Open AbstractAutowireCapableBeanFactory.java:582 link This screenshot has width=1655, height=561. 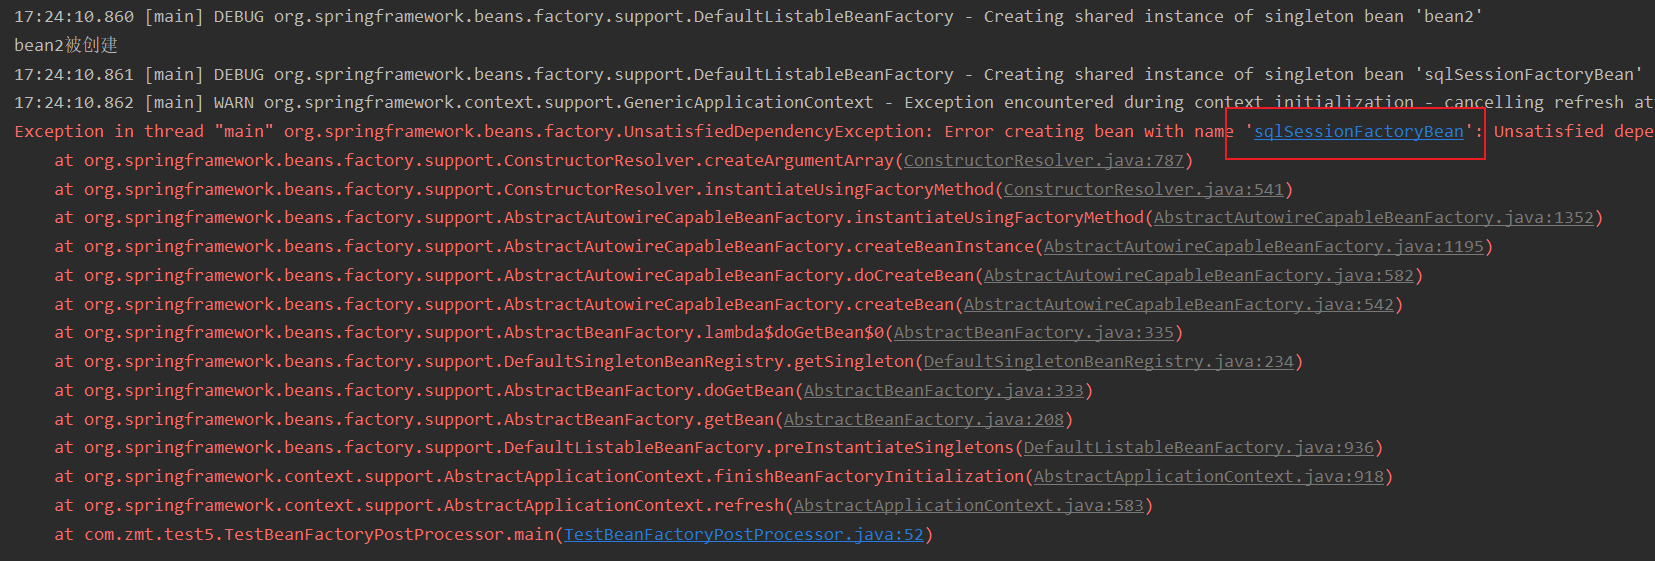1198,276
